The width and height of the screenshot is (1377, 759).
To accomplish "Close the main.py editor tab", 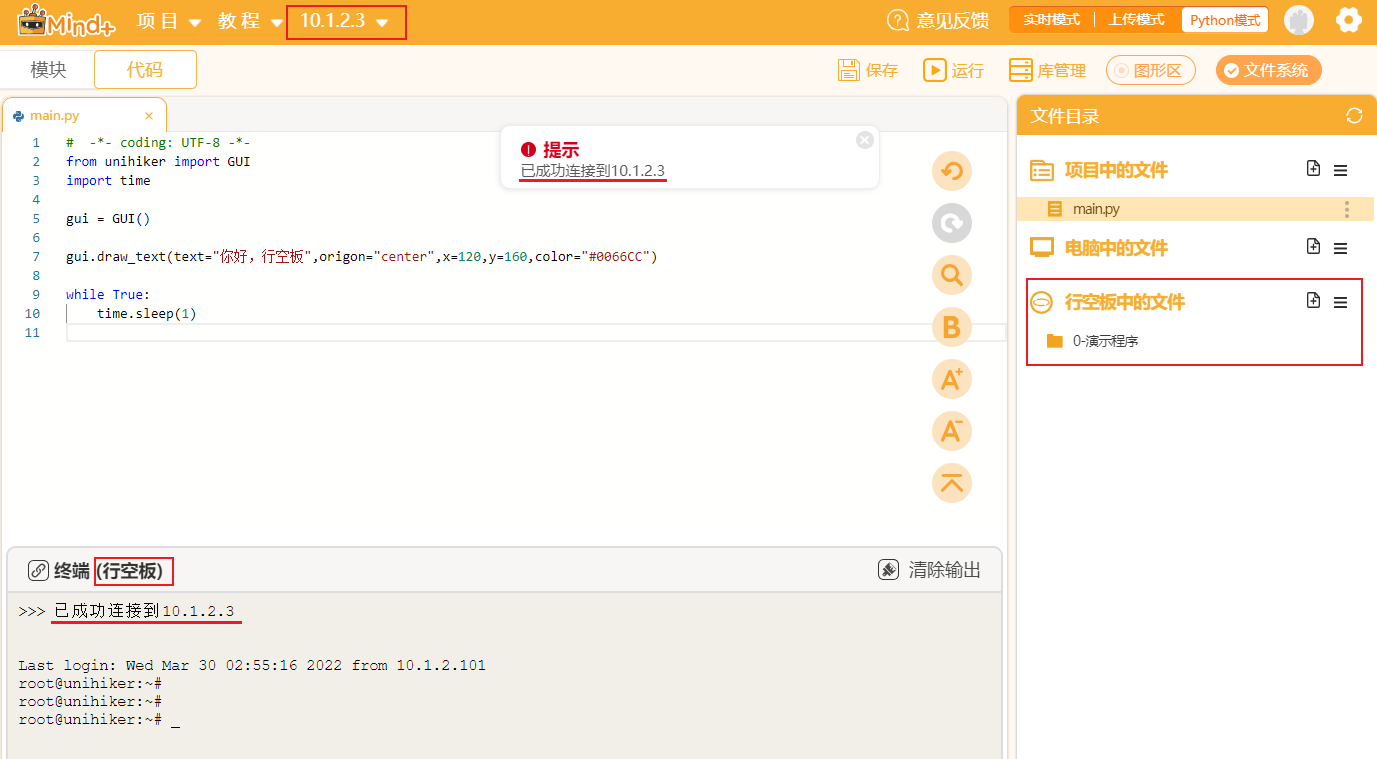I will (149, 116).
